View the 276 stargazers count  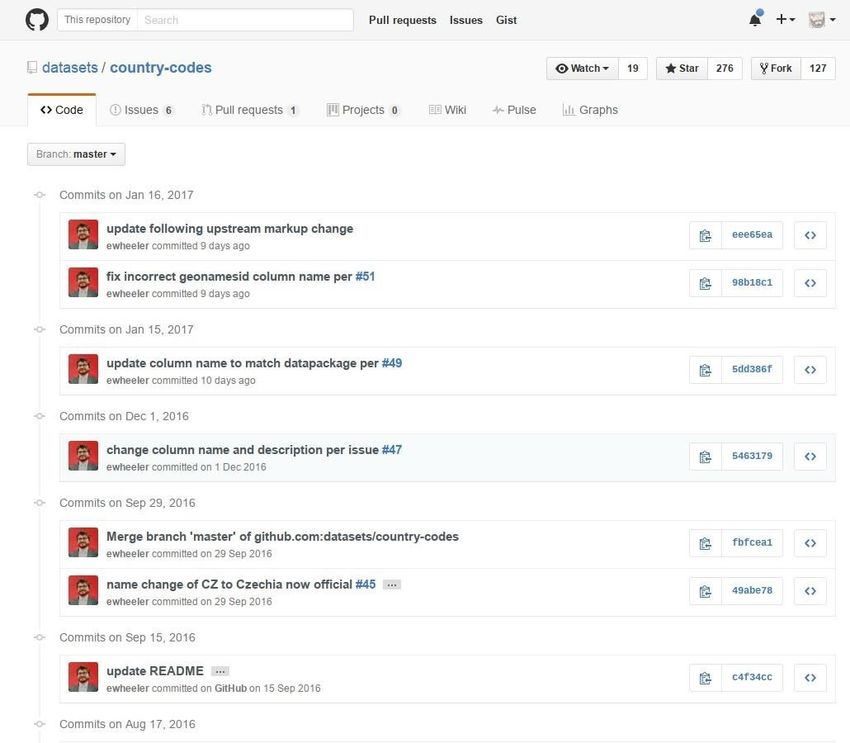(725, 68)
